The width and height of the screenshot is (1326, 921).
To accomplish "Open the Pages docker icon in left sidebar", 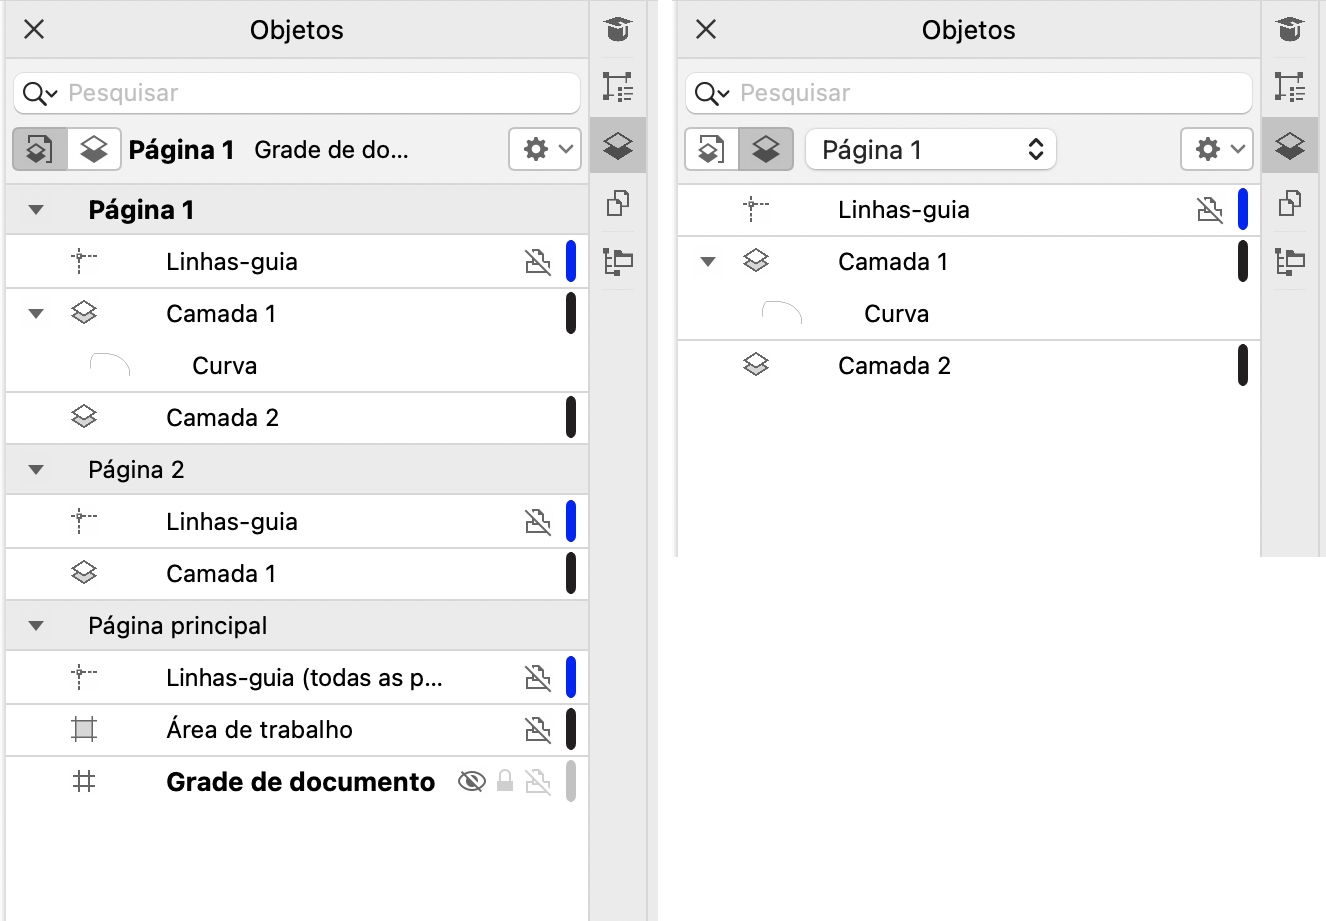I will (x=618, y=204).
